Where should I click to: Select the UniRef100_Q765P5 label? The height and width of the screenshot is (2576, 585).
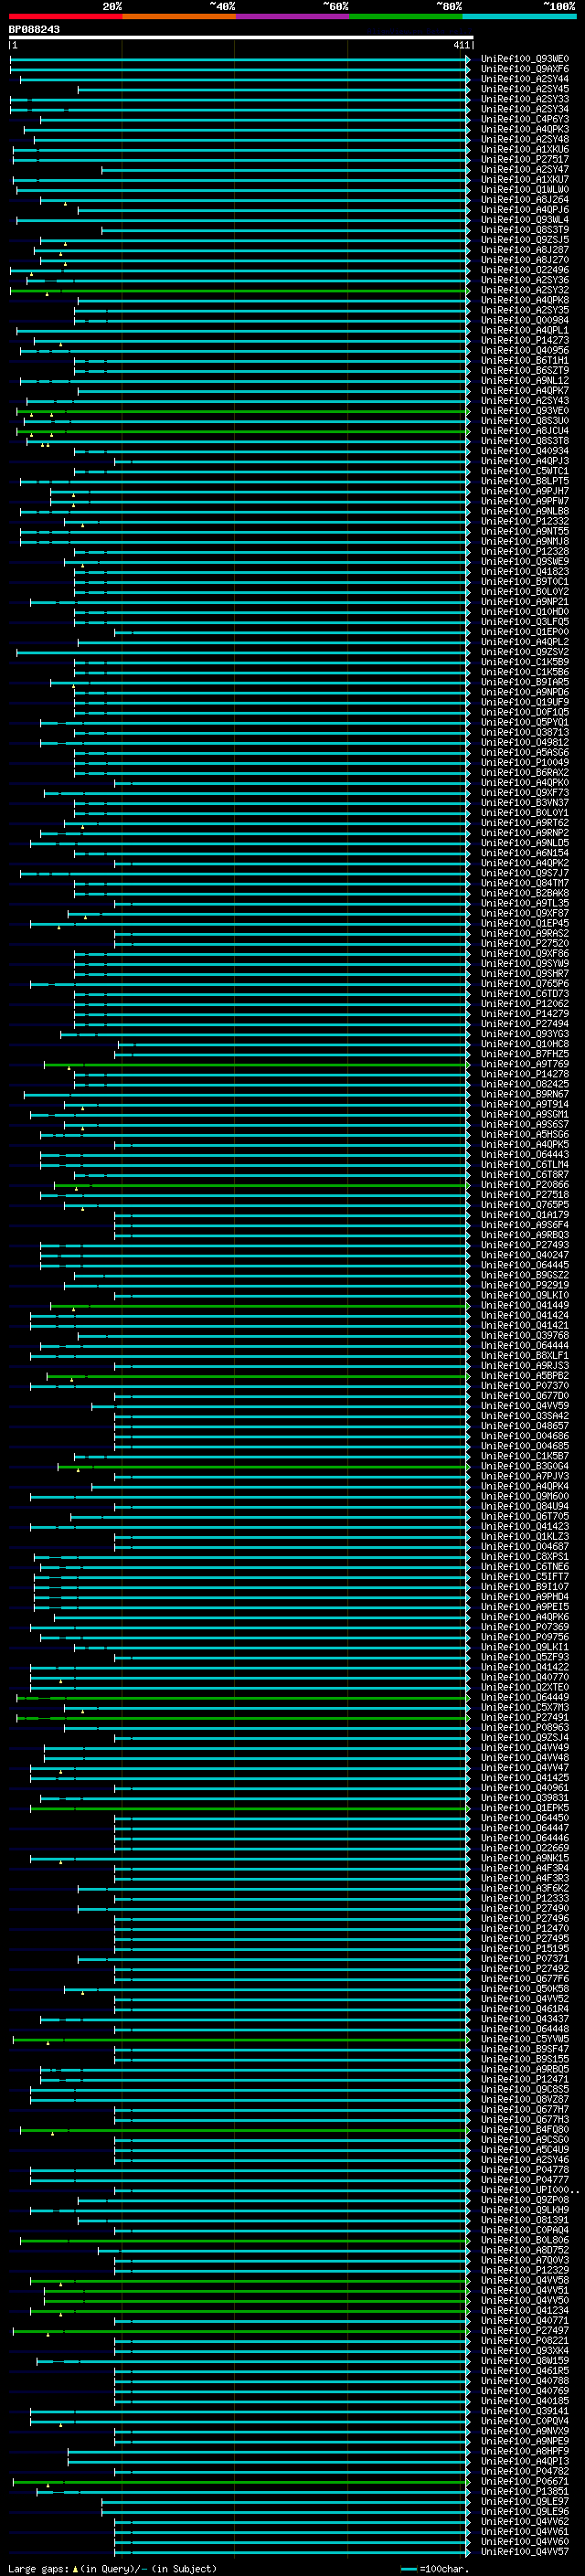click(524, 1205)
